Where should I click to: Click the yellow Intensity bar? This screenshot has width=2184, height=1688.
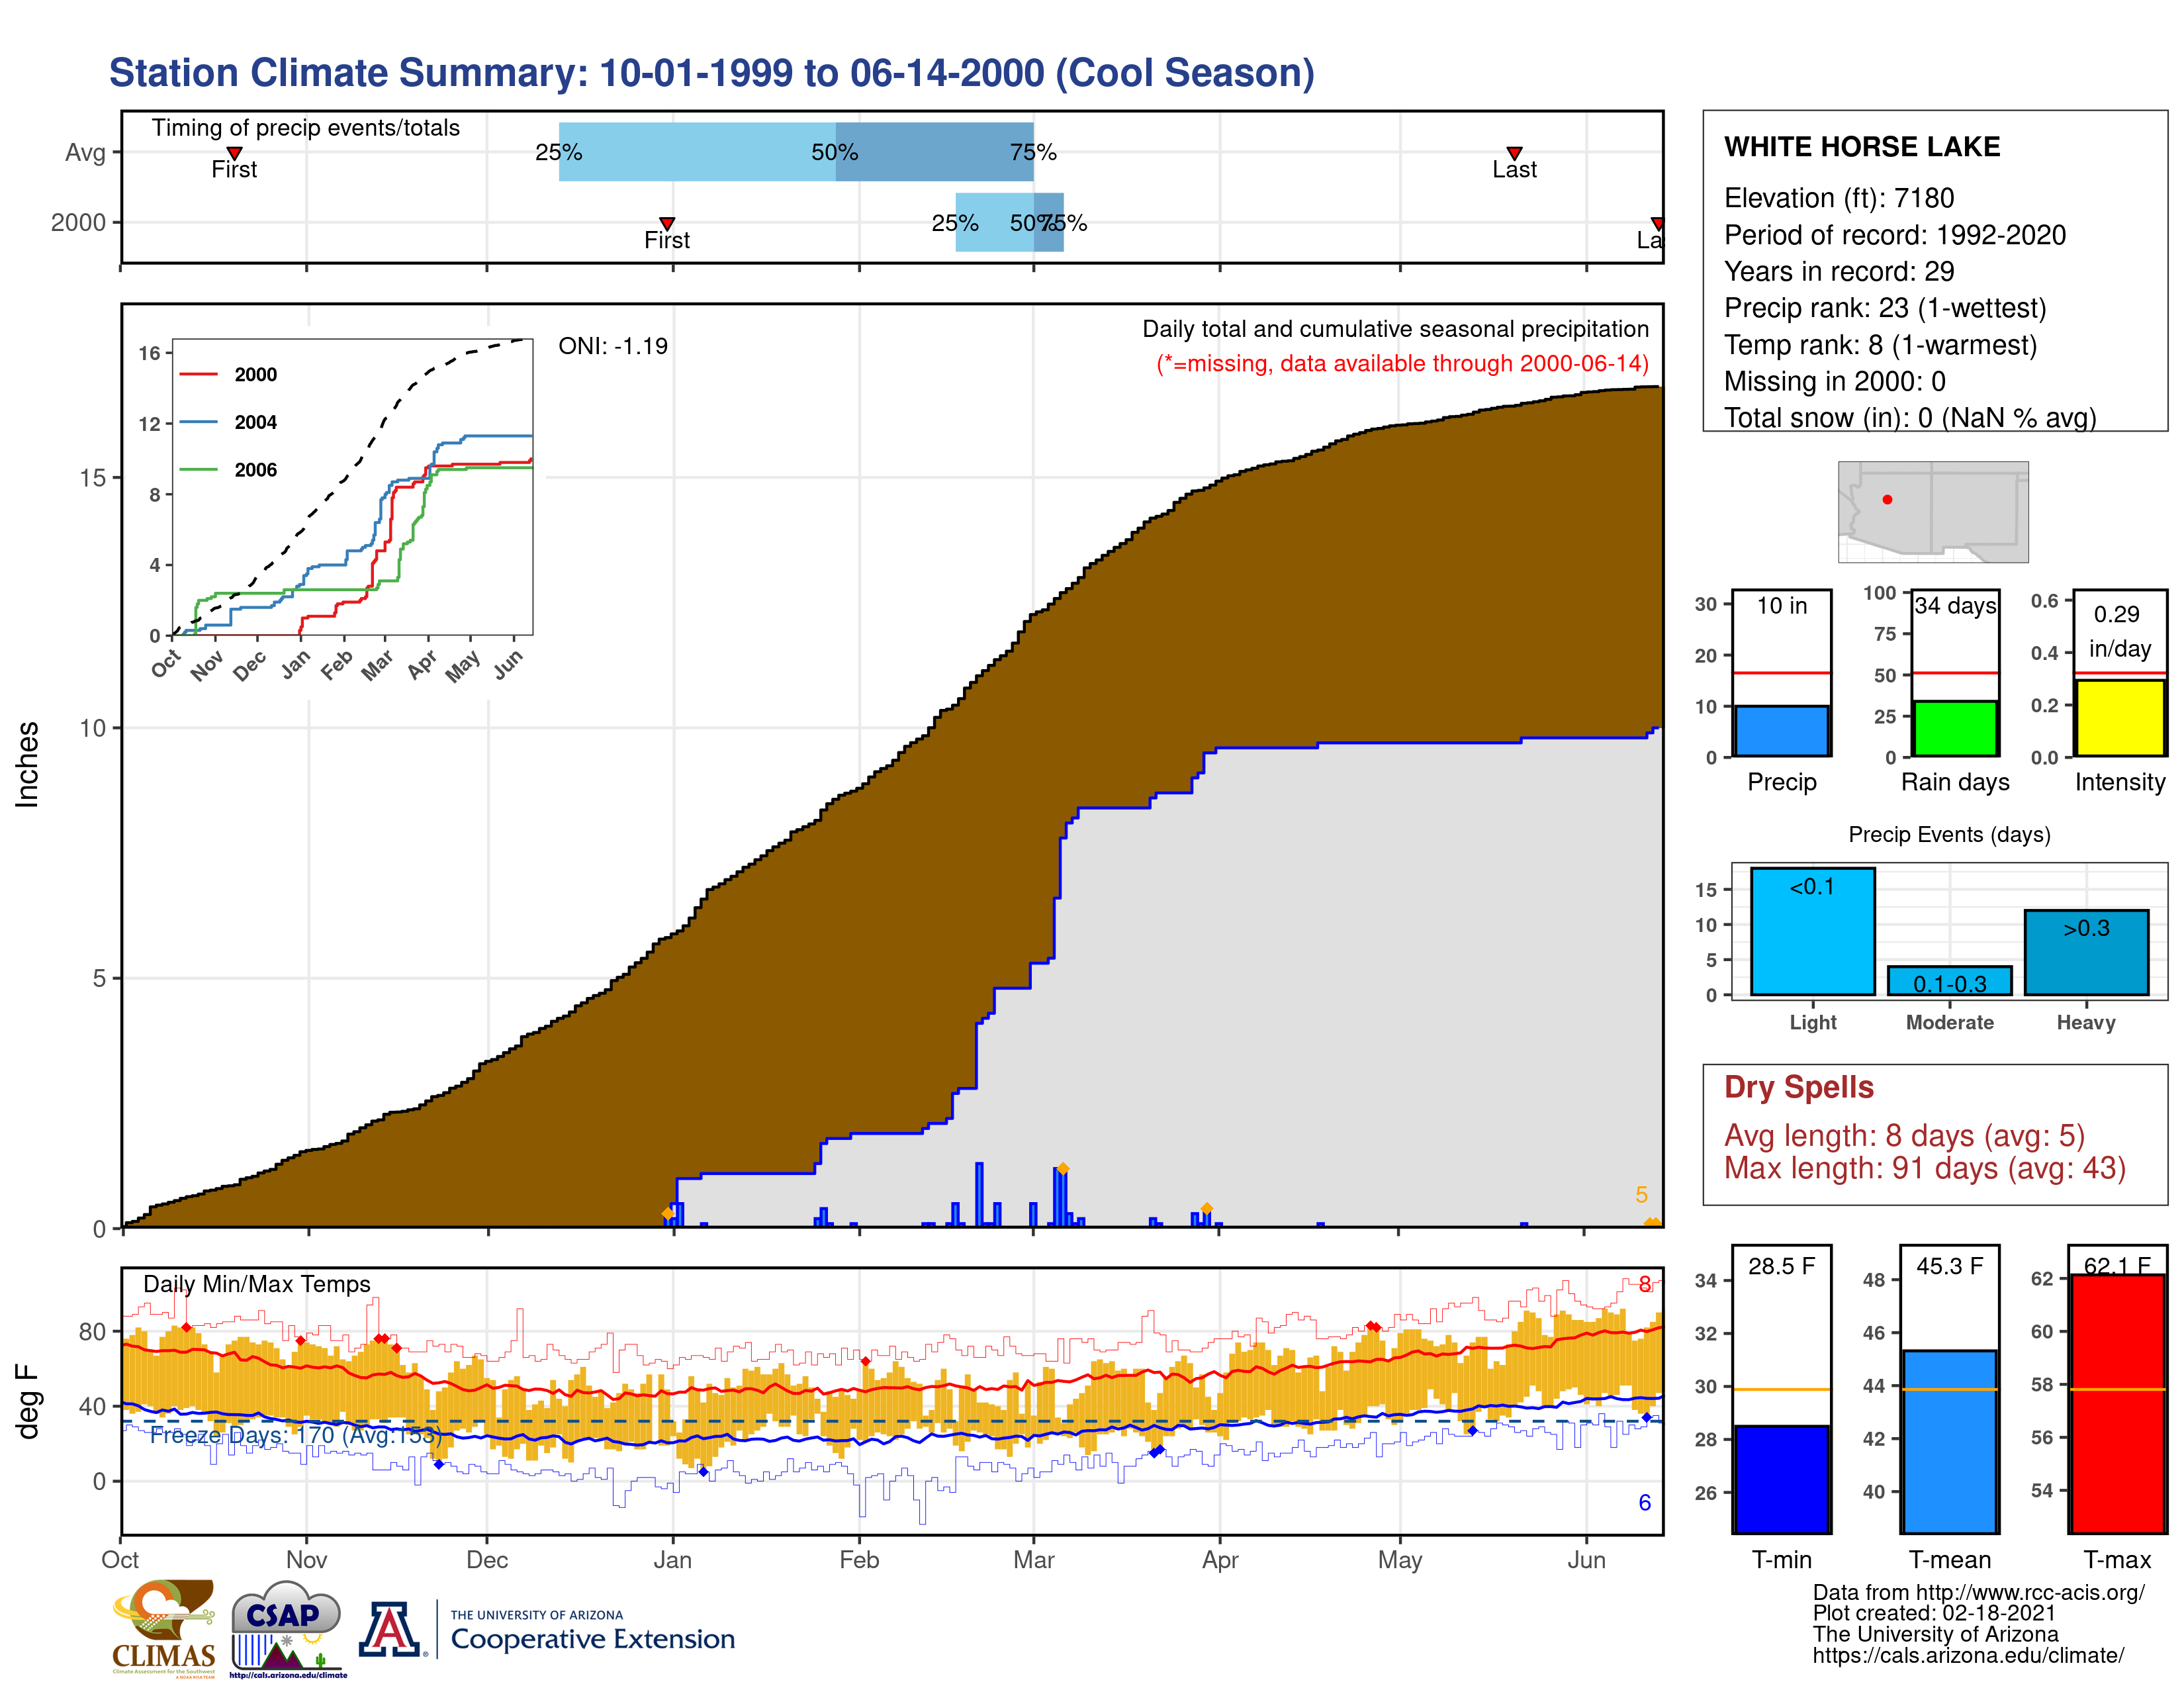pos(2119,718)
